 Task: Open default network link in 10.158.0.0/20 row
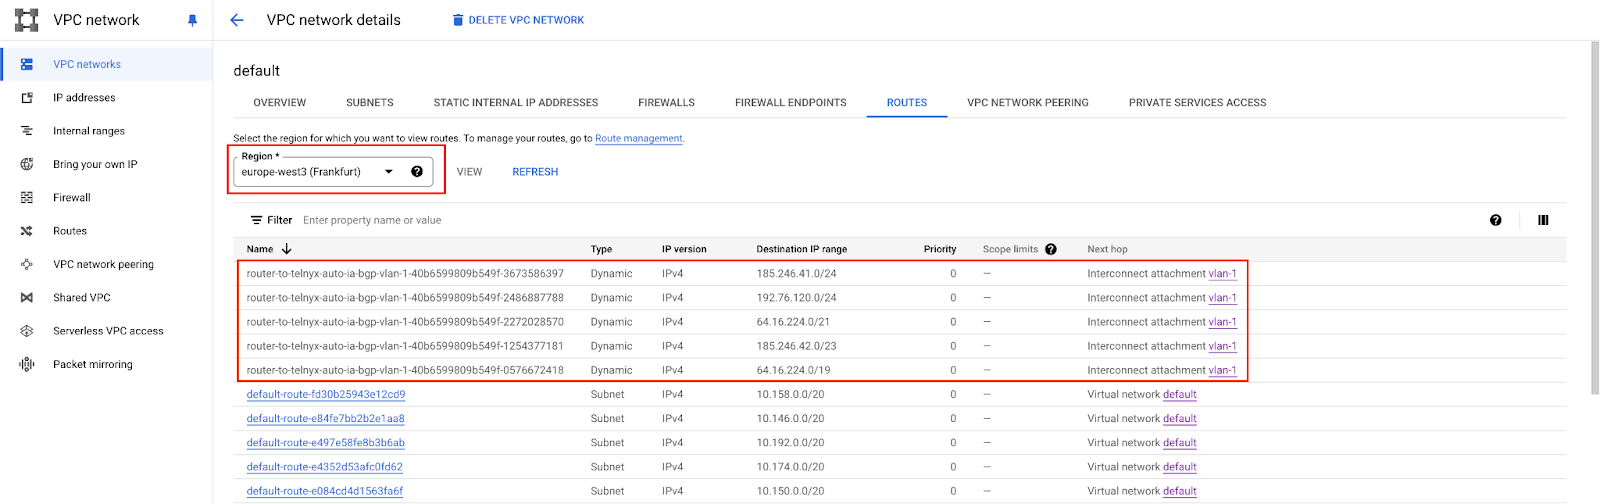1180,395
